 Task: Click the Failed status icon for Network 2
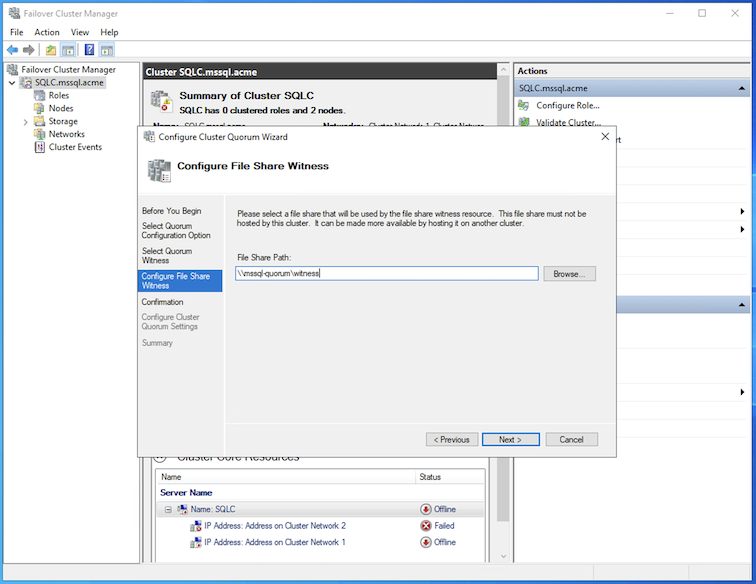point(426,526)
